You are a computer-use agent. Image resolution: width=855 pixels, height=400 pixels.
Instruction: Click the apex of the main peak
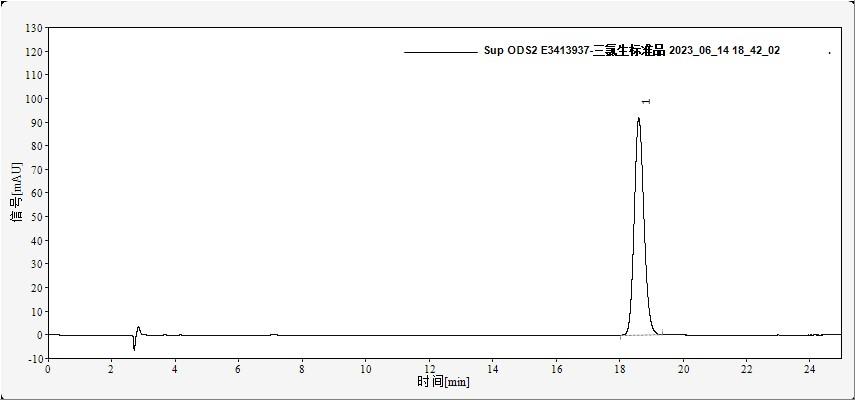click(638, 118)
